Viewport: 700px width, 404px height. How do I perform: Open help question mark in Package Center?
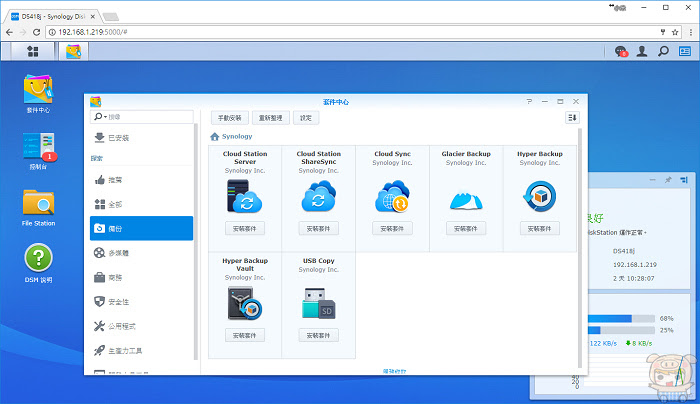tap(529, 102)
